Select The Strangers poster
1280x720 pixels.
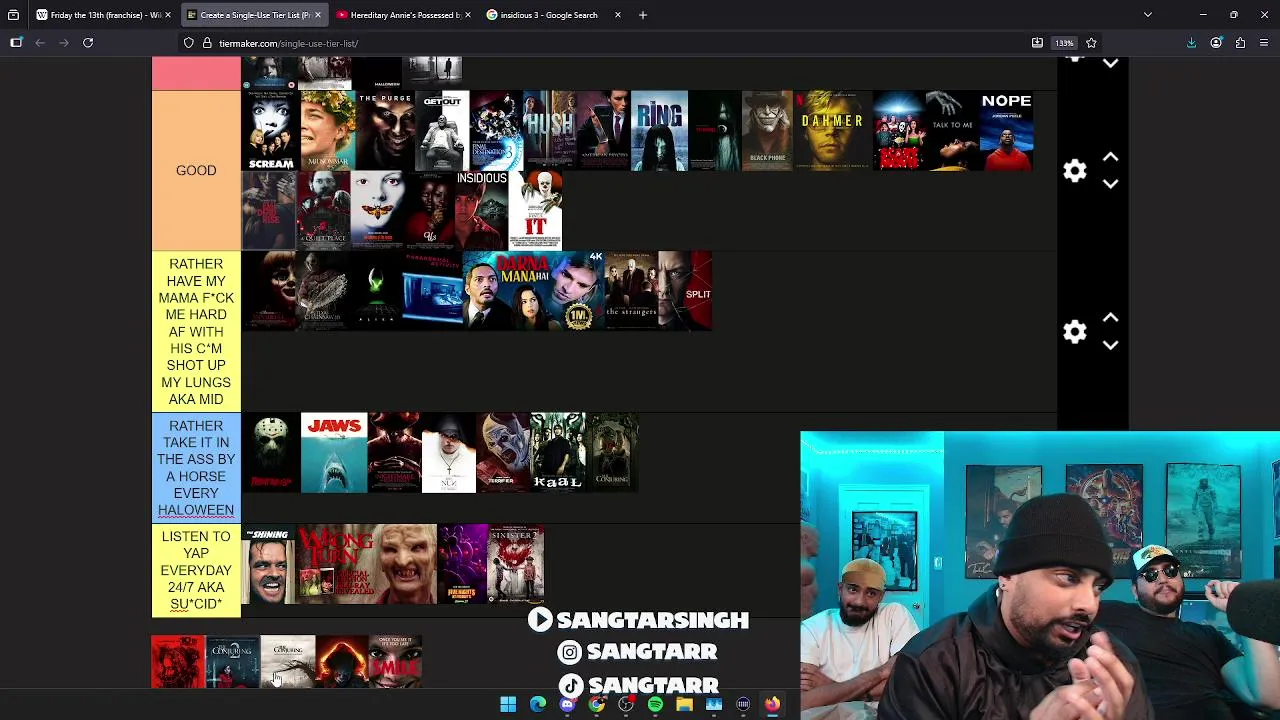click(631, 291)
